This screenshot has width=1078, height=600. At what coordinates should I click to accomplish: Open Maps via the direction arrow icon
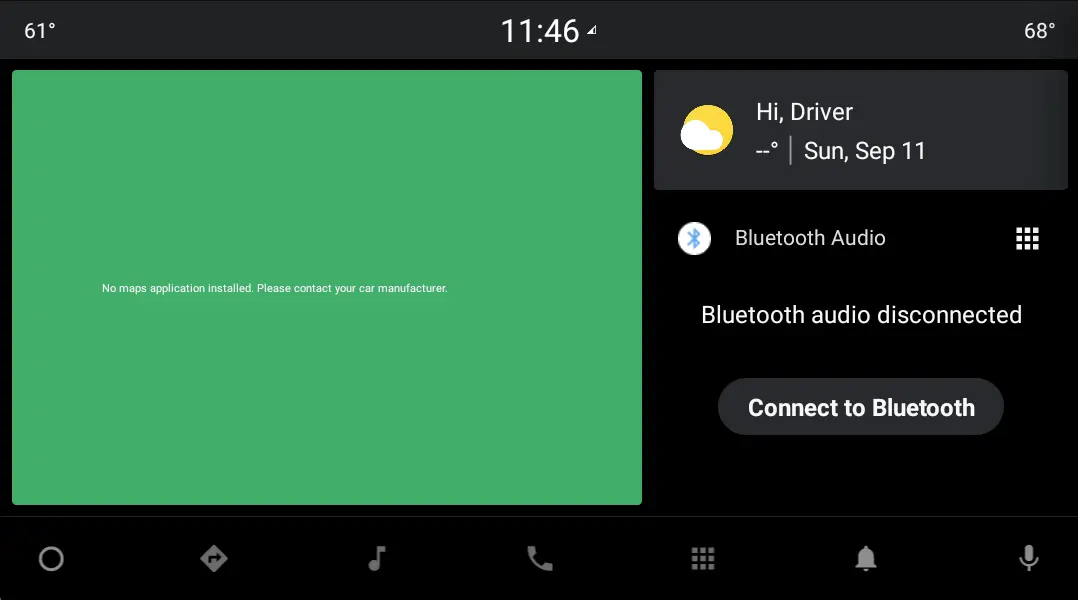[214, 558]
